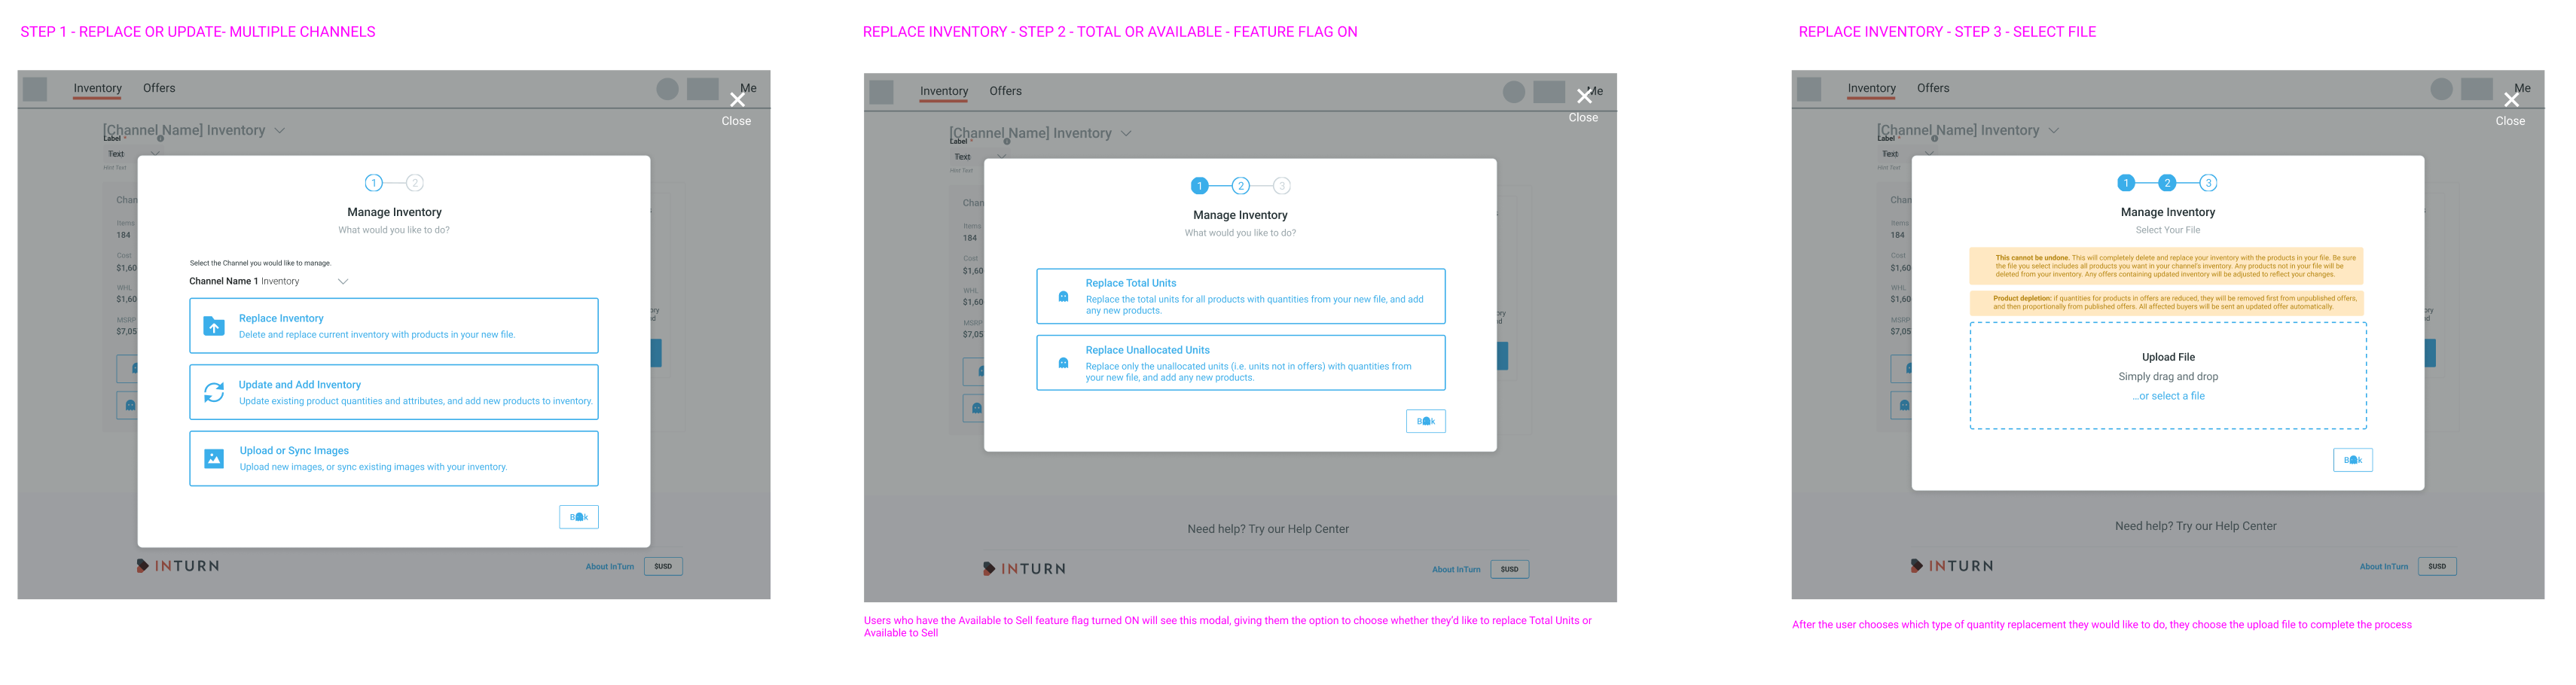Image resolution: width=2576 pixels, height=685 pixels.
Task: Select stepper circle 3 in the Step 3 modal
Action: [x=2209, y=183]
